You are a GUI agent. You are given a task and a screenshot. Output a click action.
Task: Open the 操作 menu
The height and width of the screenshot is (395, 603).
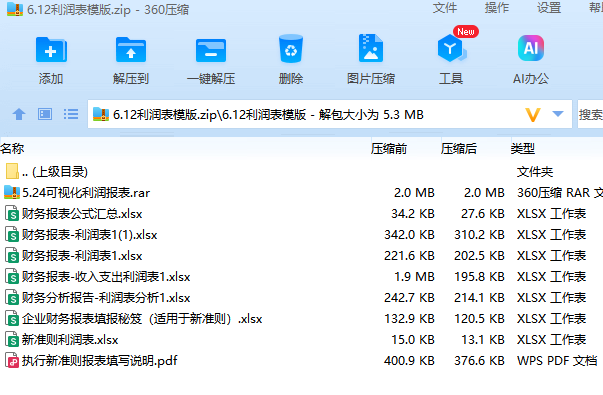click(496, 8)
